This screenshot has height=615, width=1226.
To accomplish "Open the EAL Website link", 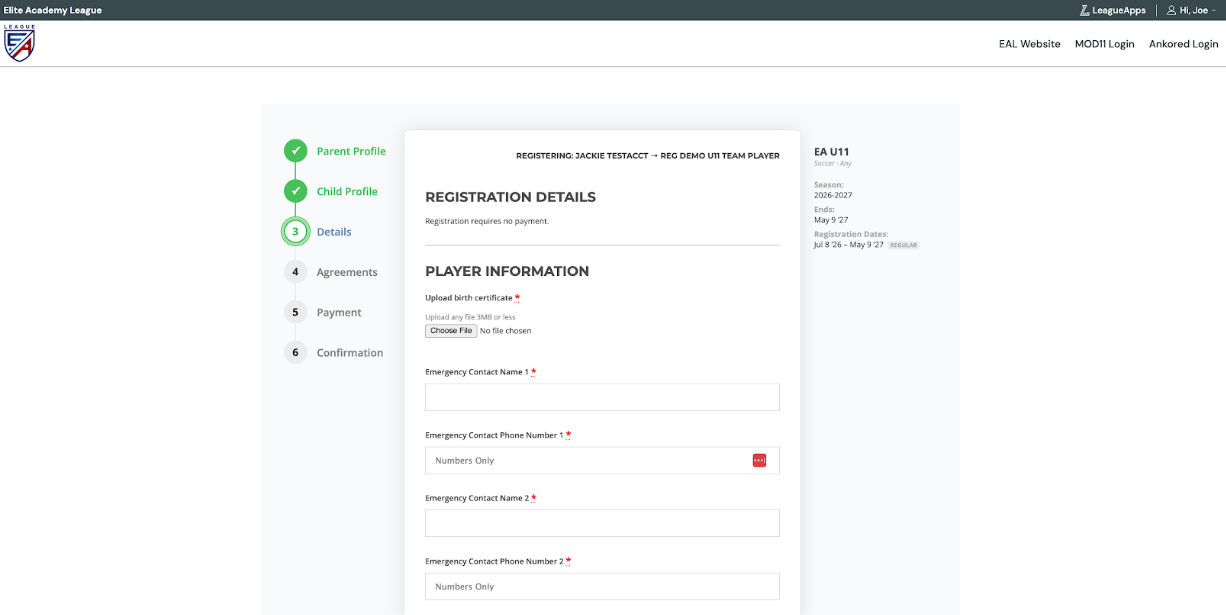I will pos(1029,44).
